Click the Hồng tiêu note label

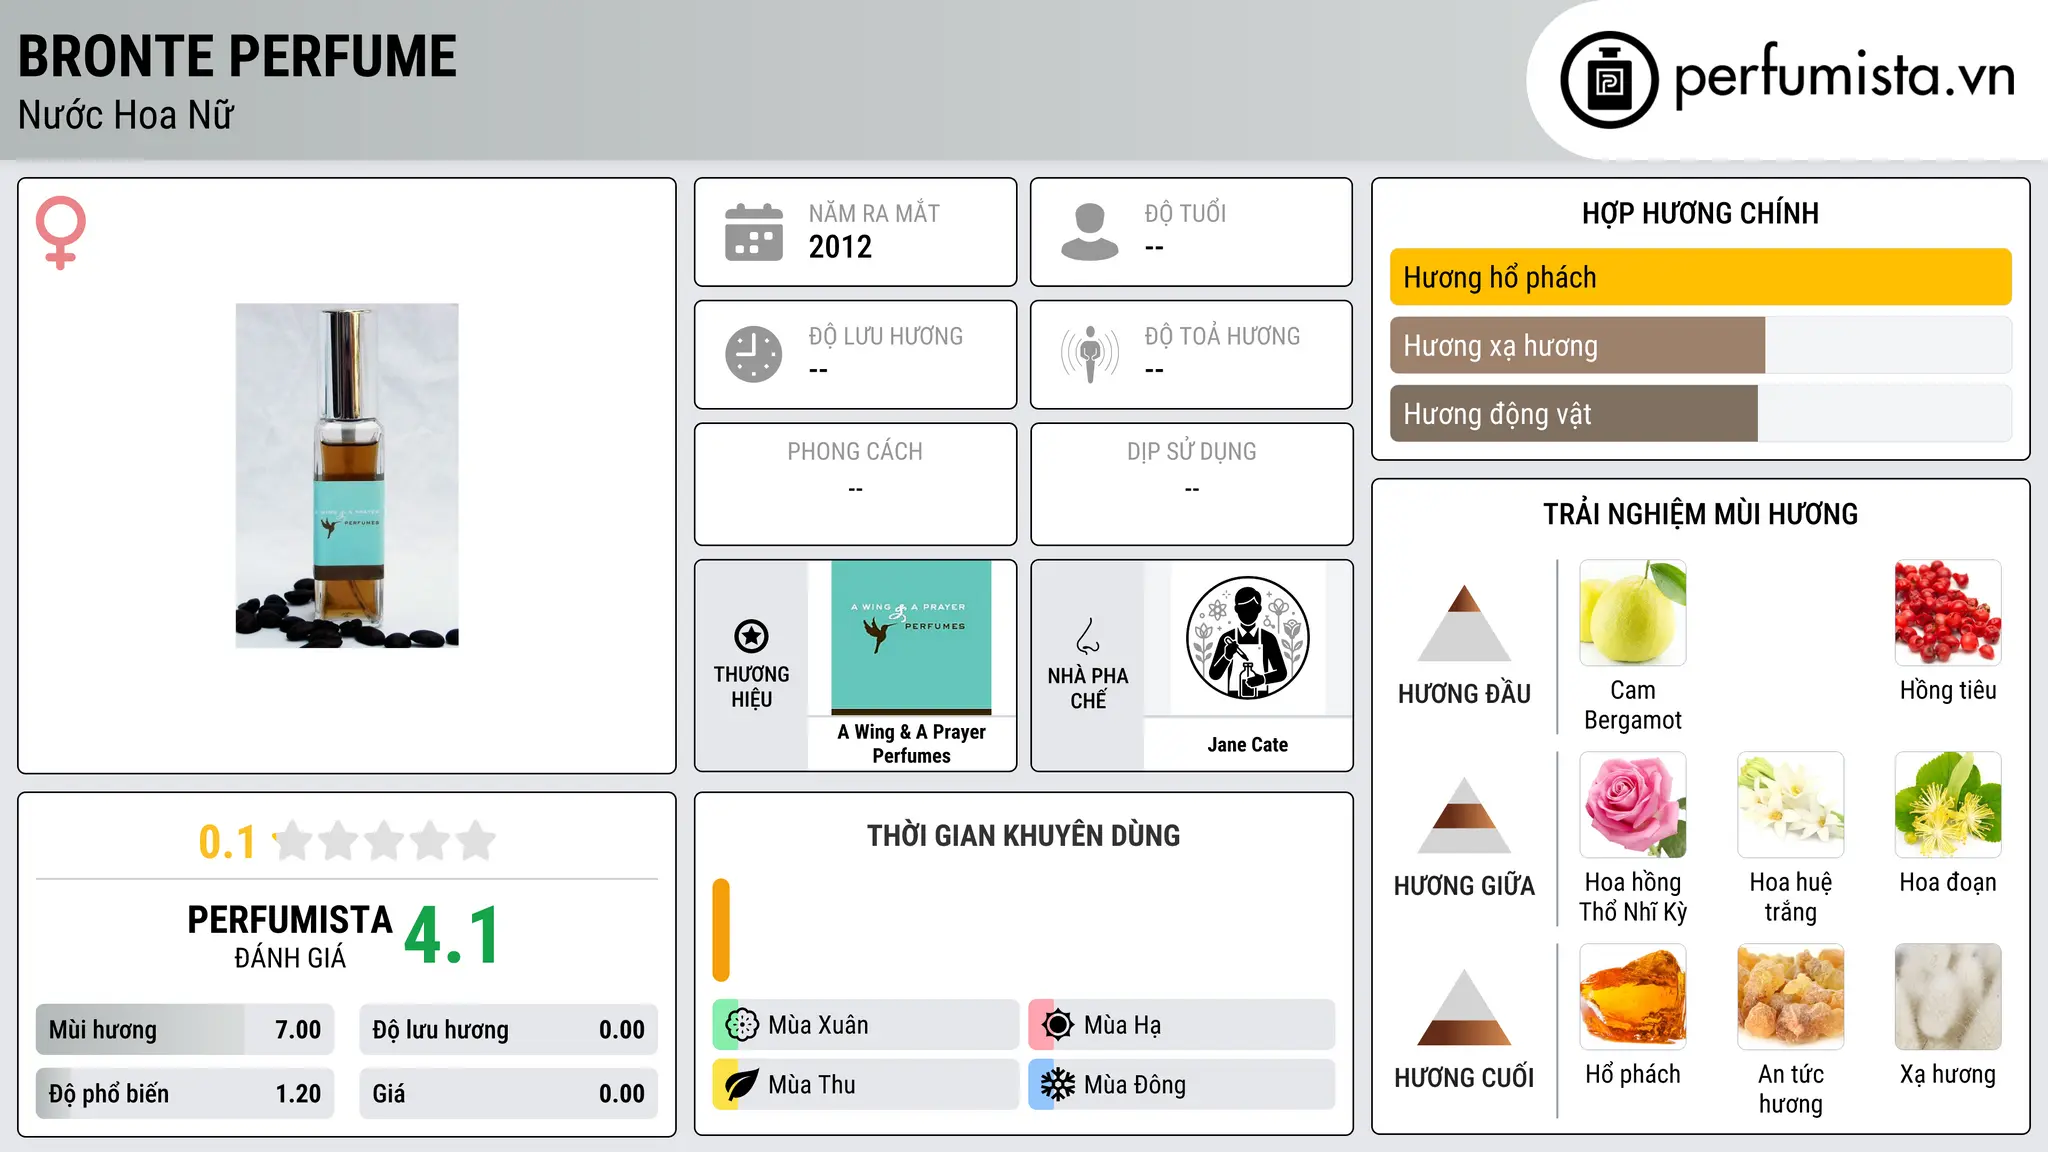tap(1948, 690)
